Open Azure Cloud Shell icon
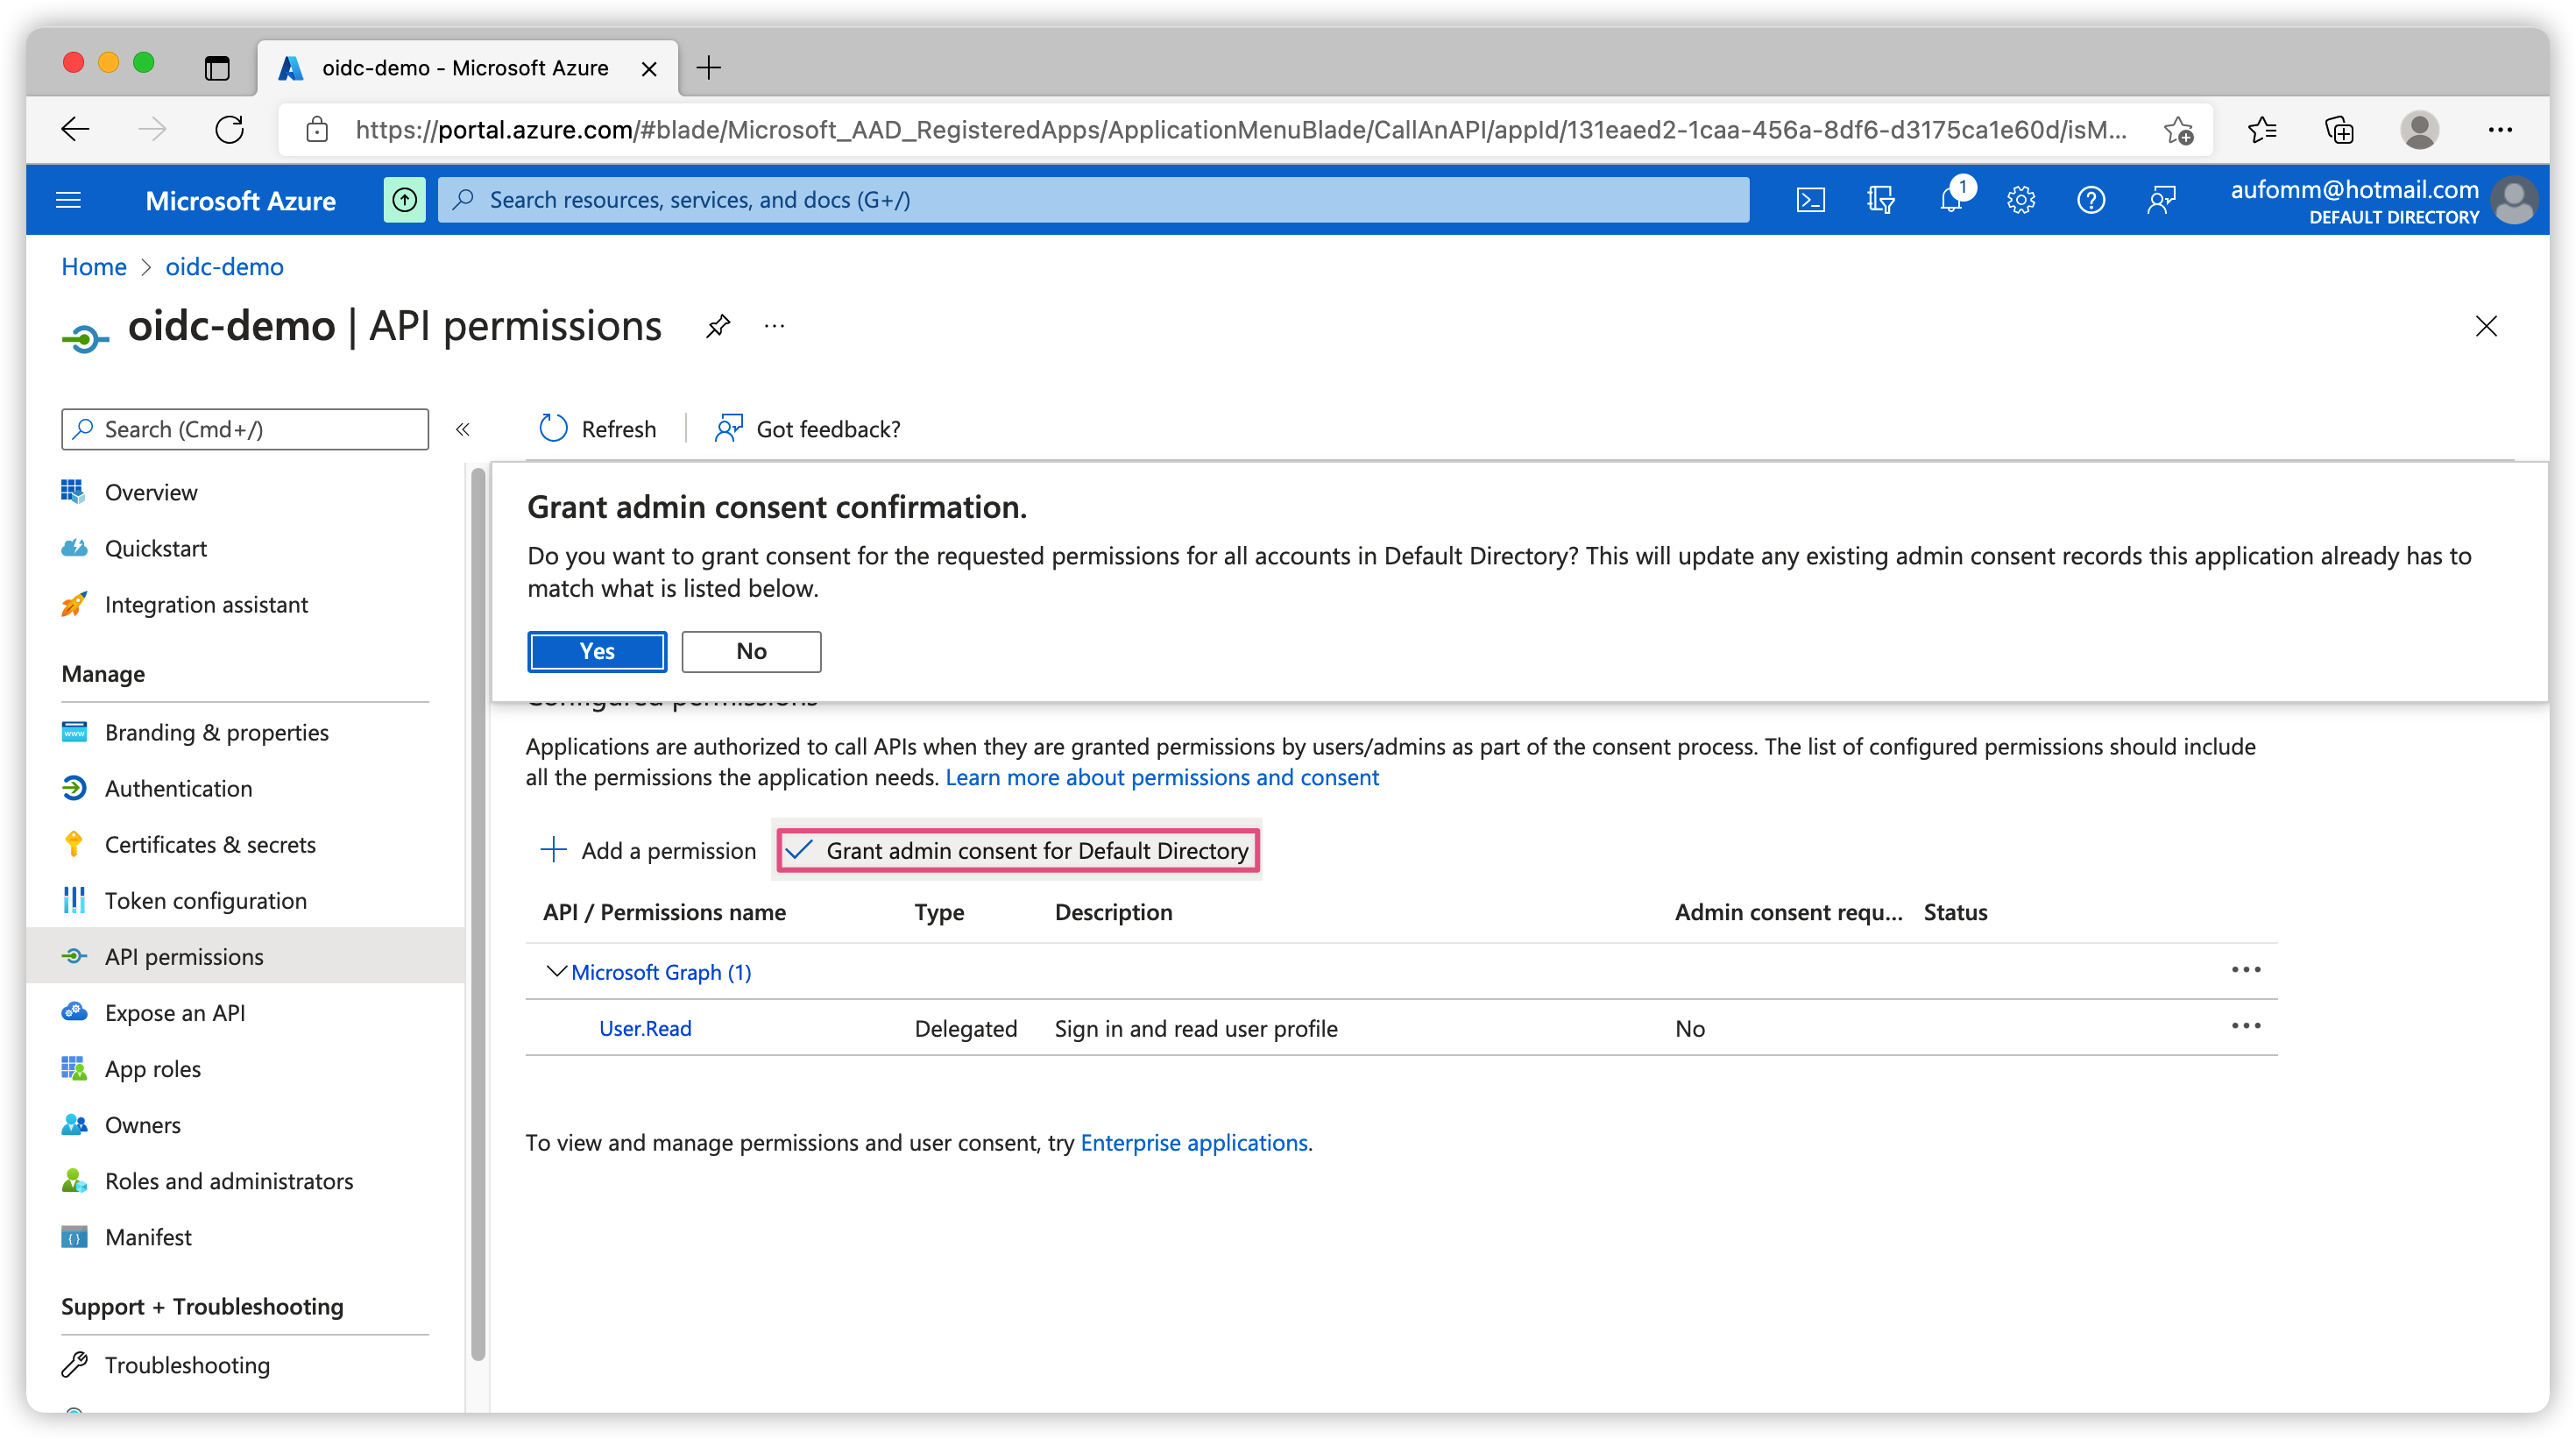The image size is (2576, 1439). 1810,200
